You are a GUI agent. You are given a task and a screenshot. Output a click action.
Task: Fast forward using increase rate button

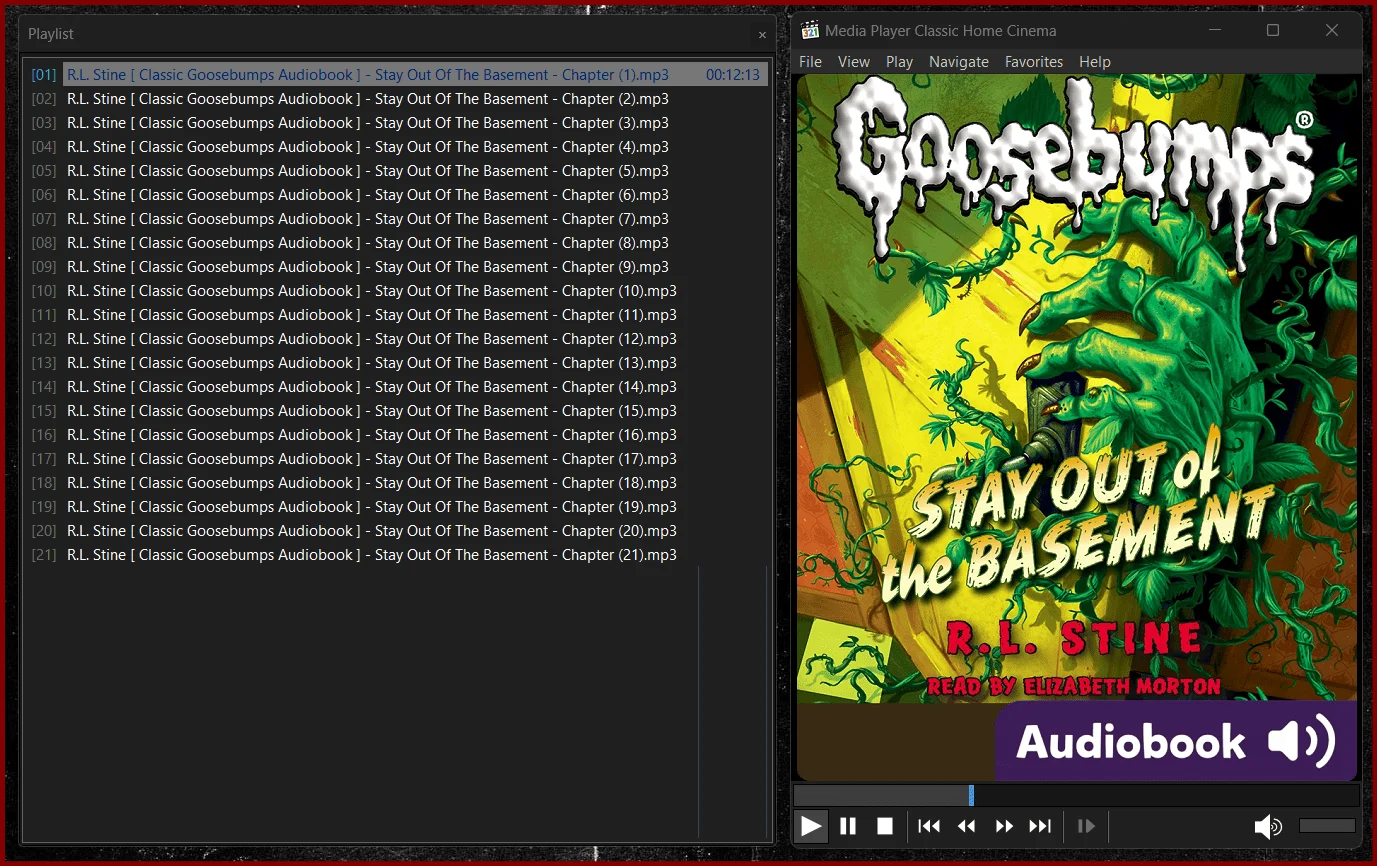pos(1004,826)
